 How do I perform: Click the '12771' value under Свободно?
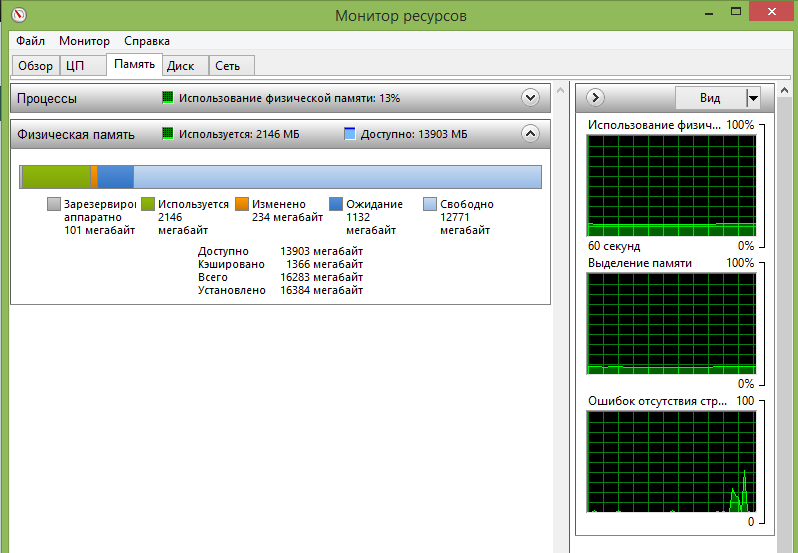point(454,217)
